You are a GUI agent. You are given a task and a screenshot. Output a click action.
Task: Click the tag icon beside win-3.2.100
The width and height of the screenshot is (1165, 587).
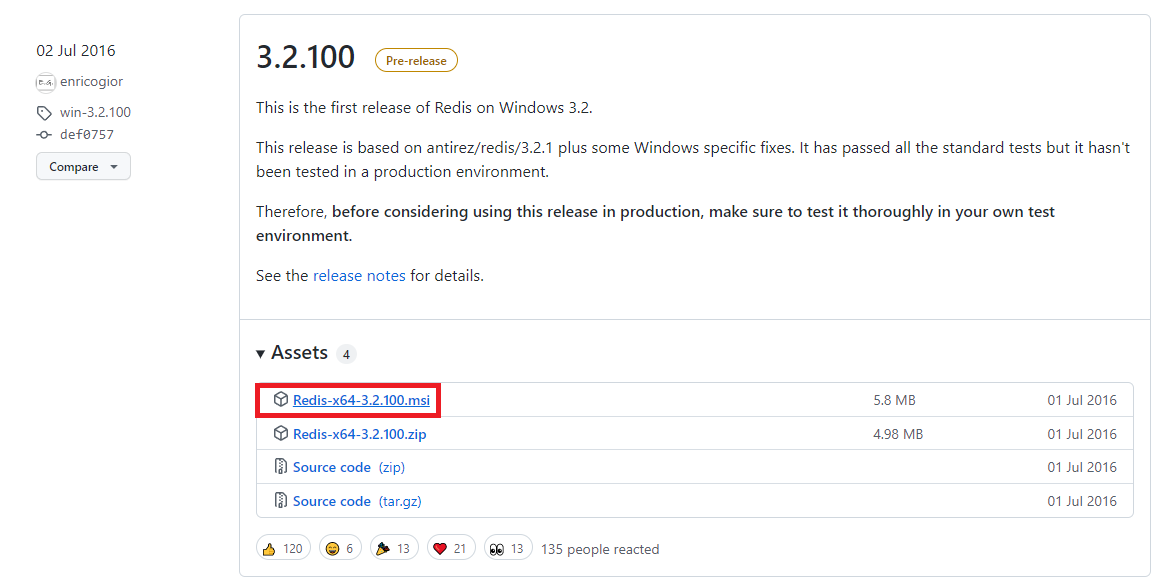44,113
